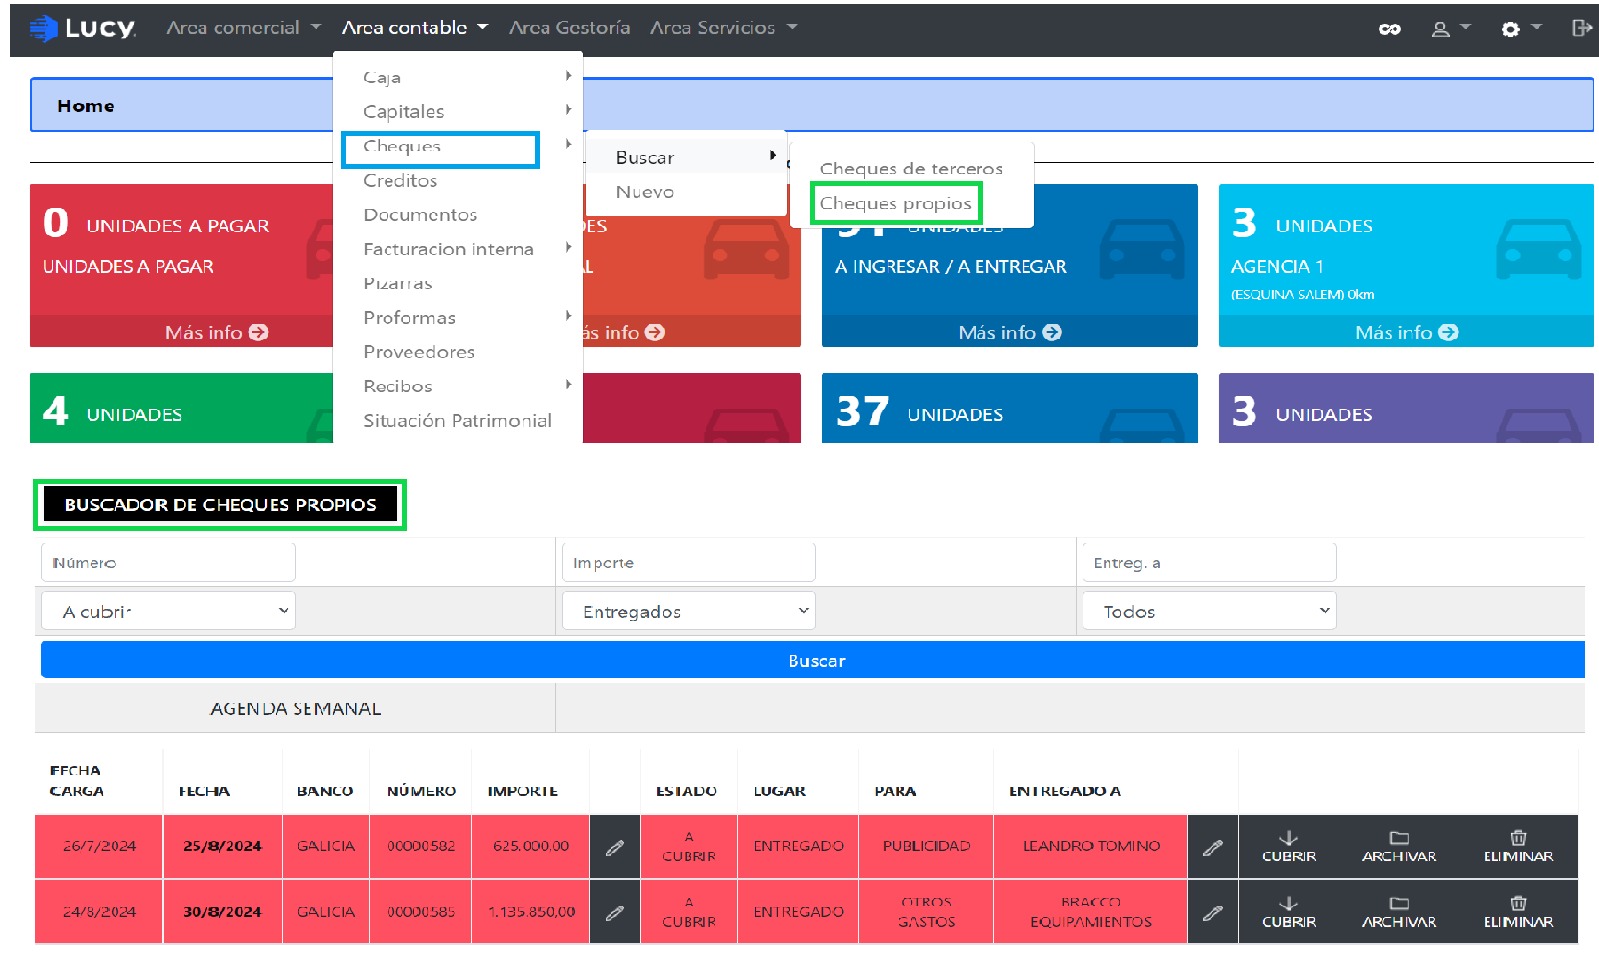Click the Número input field
This screenshot has height=957, width=1599.
(x=168, y=563)
